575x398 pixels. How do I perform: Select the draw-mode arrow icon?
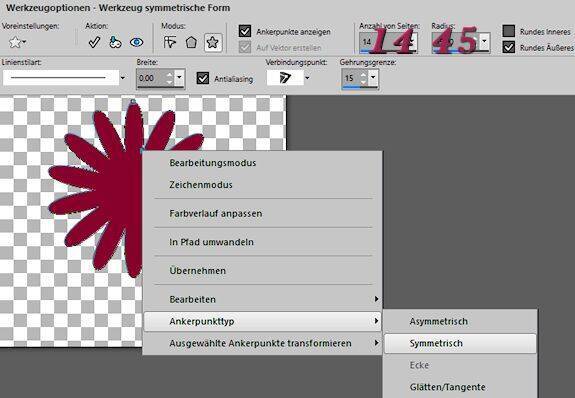[169, 42]
